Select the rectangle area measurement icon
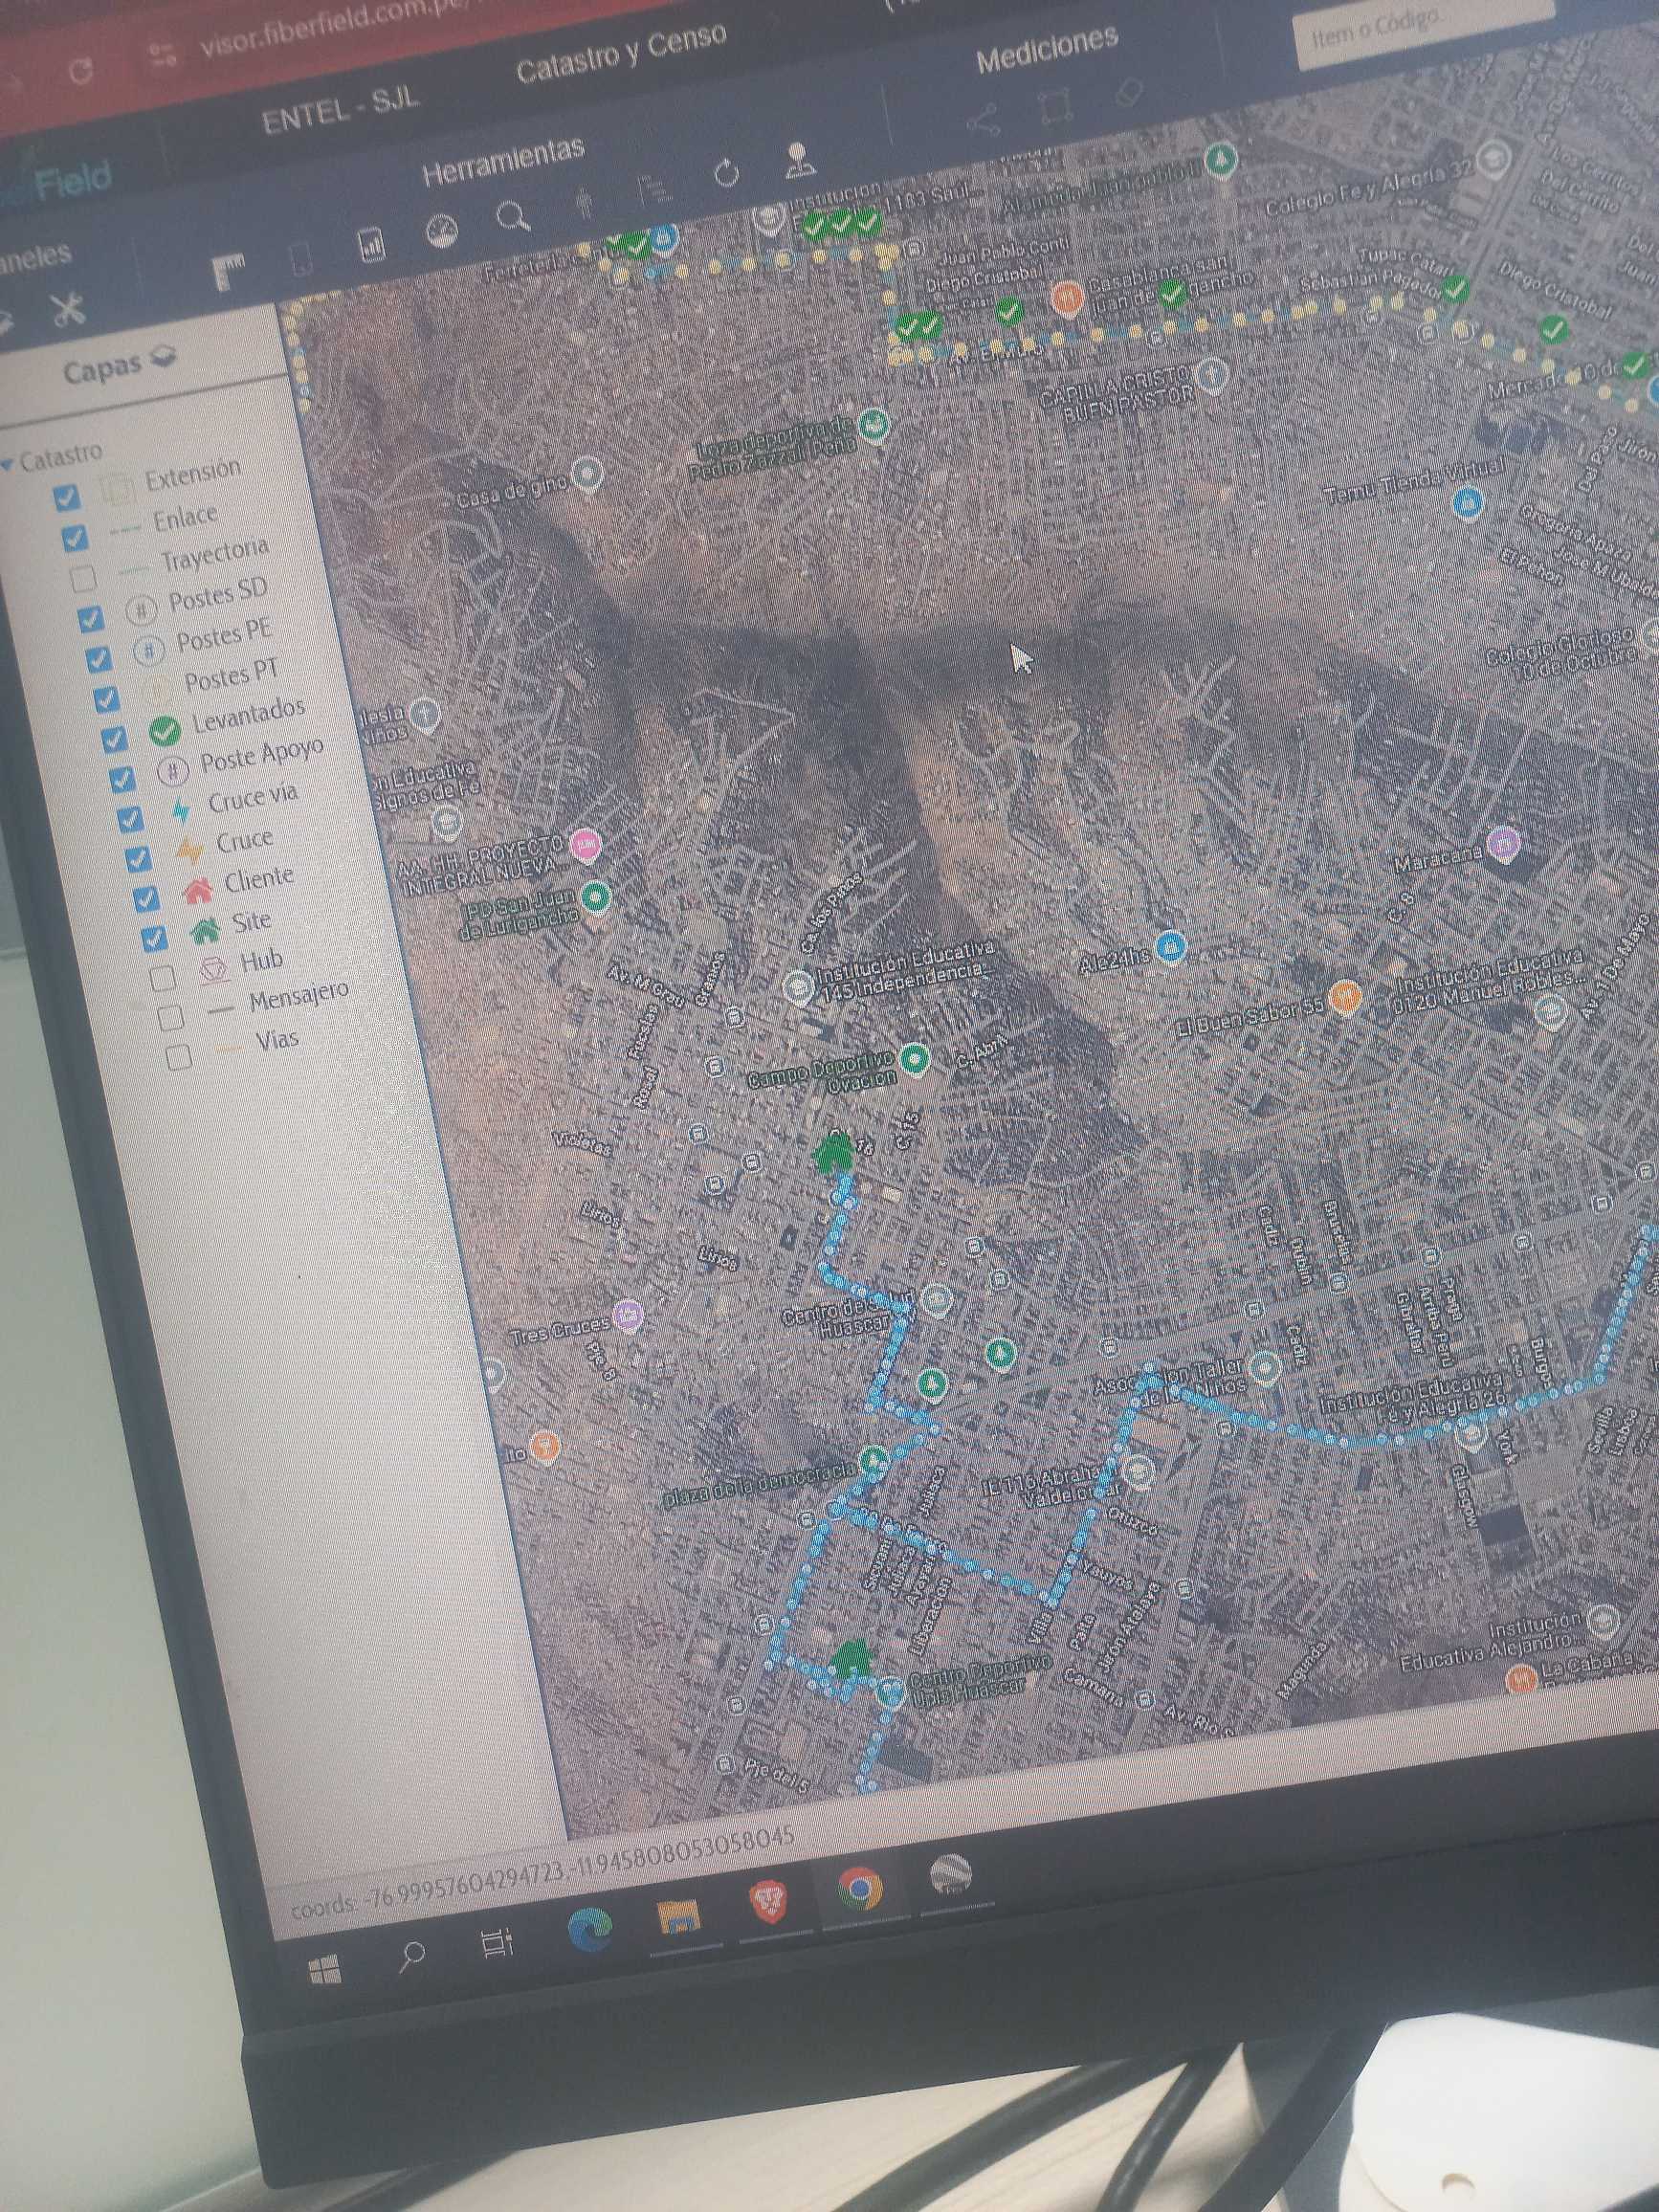The height and width of the screenshot is (2212, 1659). 1055,106
